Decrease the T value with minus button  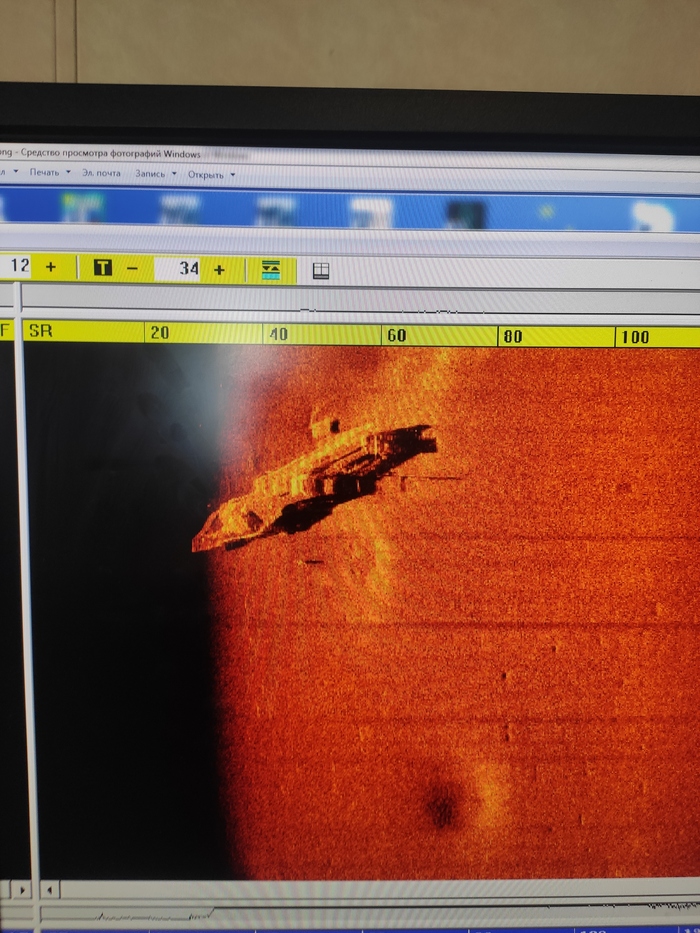[x=132, y=269]
